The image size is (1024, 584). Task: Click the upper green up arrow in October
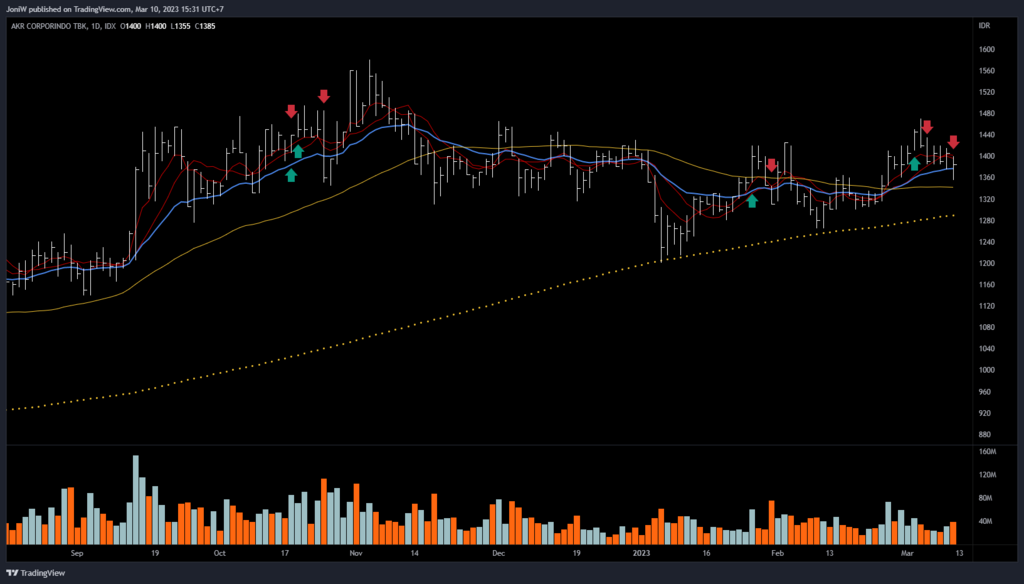[298, 151]
